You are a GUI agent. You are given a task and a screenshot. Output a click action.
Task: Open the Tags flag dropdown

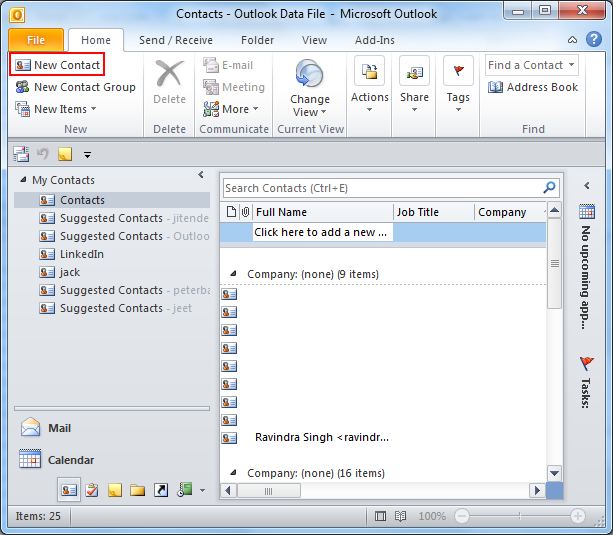coord(458,84)
